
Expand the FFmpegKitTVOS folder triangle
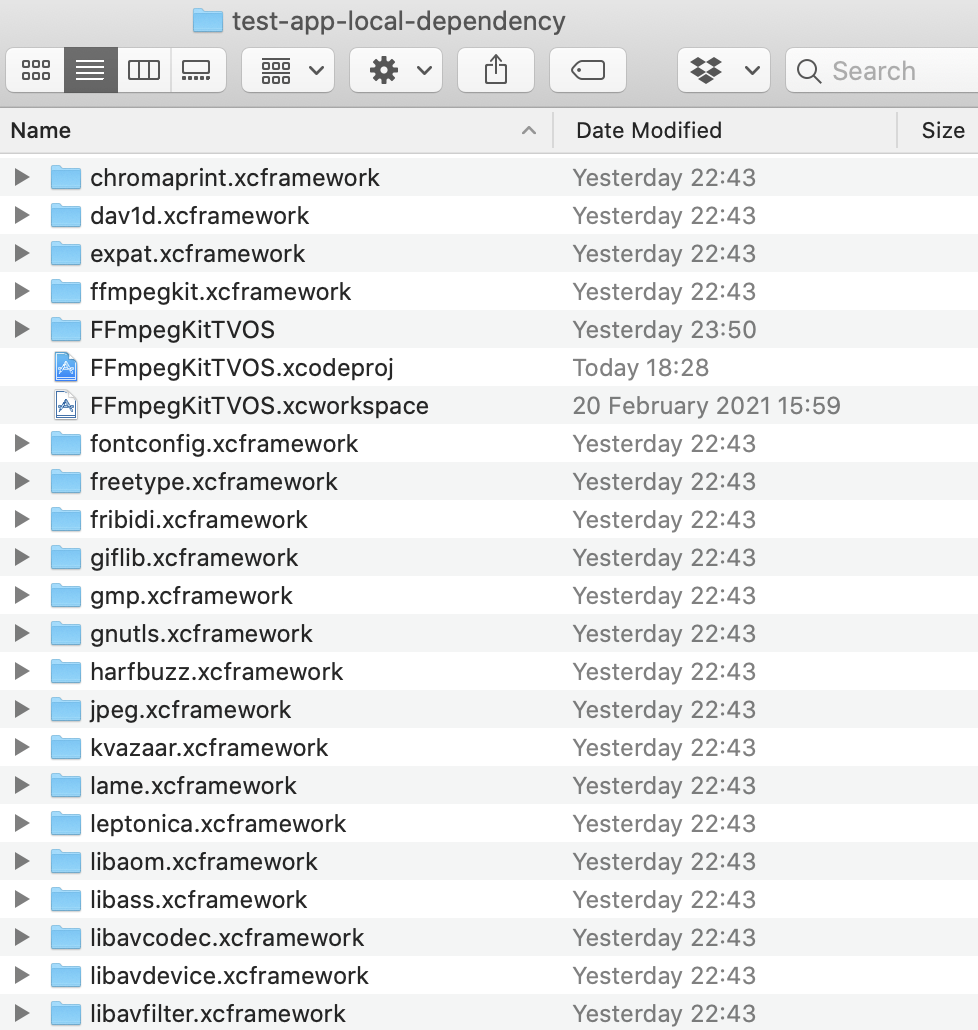22,330
